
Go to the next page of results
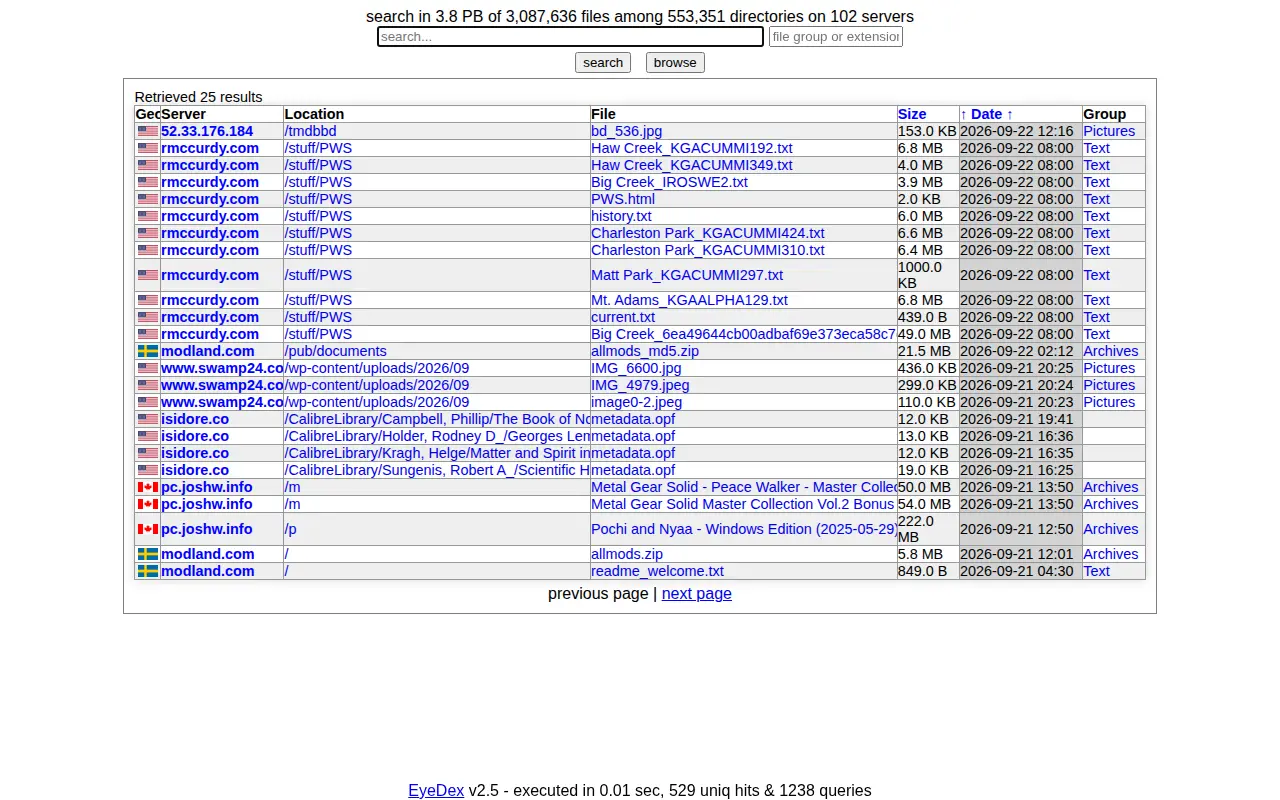click(x=697, y=594)
